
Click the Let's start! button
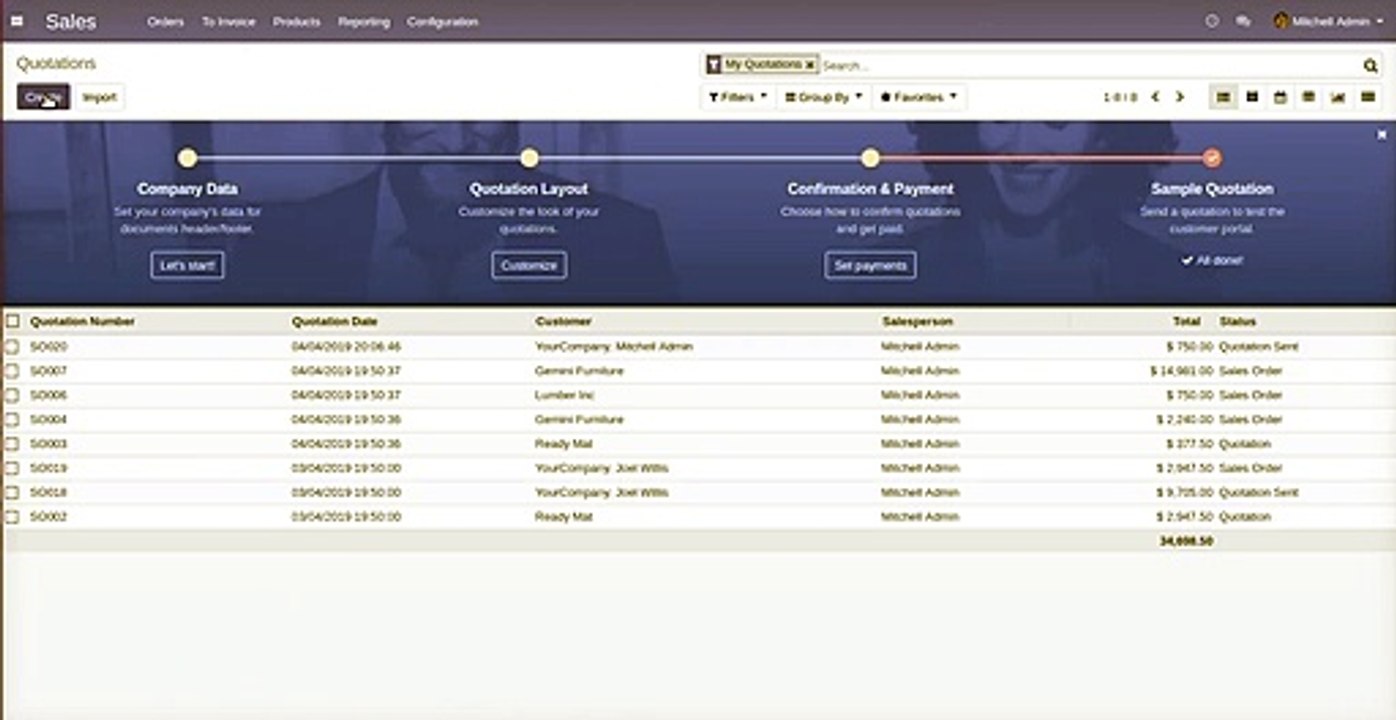(x=187, y=266)
